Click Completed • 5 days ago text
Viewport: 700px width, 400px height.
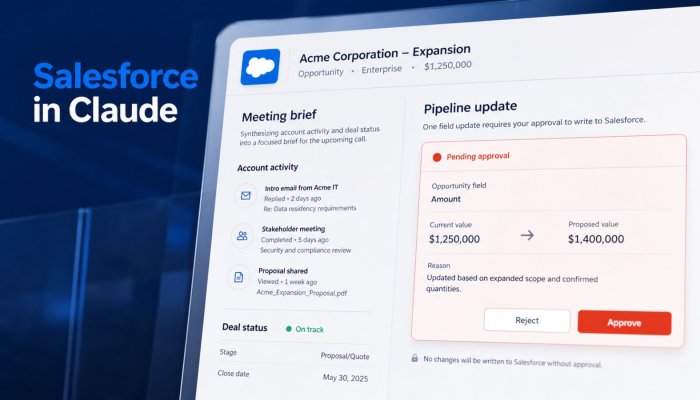click(295, 240)
